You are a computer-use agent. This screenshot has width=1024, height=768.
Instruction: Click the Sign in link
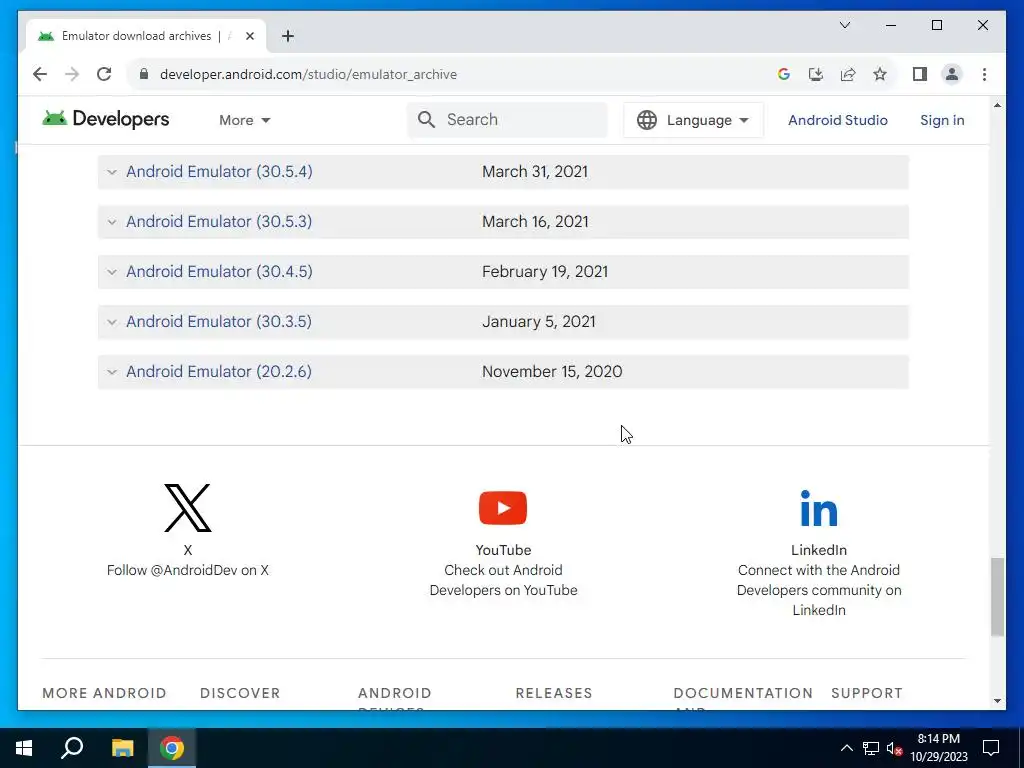942,120
